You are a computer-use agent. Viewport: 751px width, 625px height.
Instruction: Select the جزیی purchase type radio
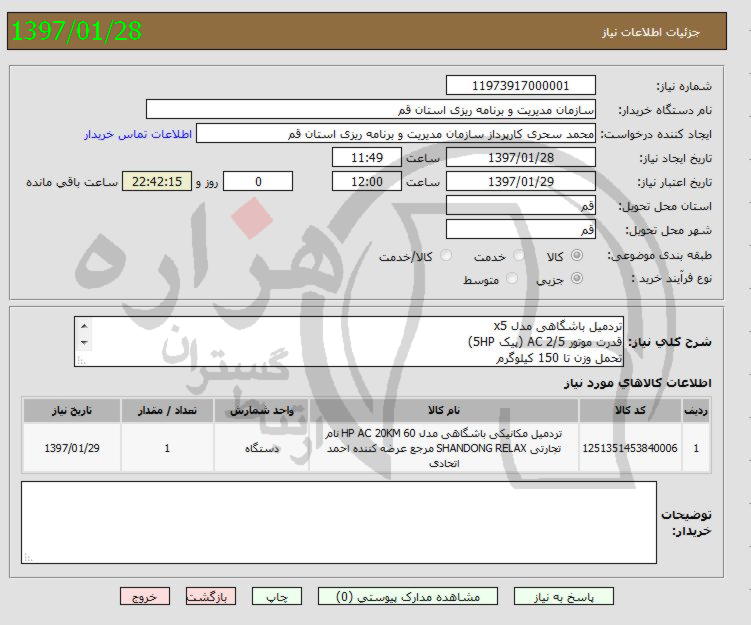[x=577, y=278]
